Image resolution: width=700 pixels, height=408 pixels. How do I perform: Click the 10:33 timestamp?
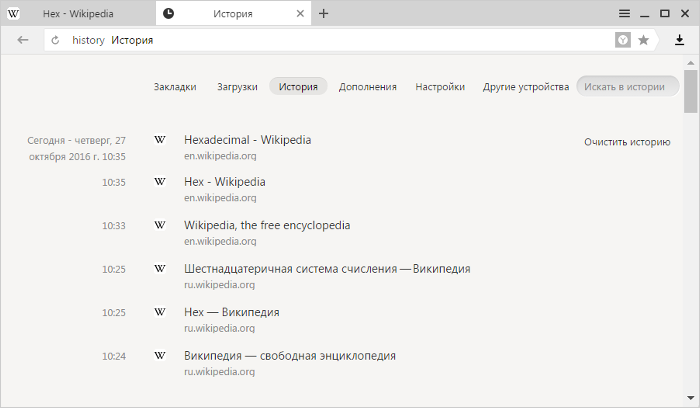pyautogui.click(x=114, y=225)
